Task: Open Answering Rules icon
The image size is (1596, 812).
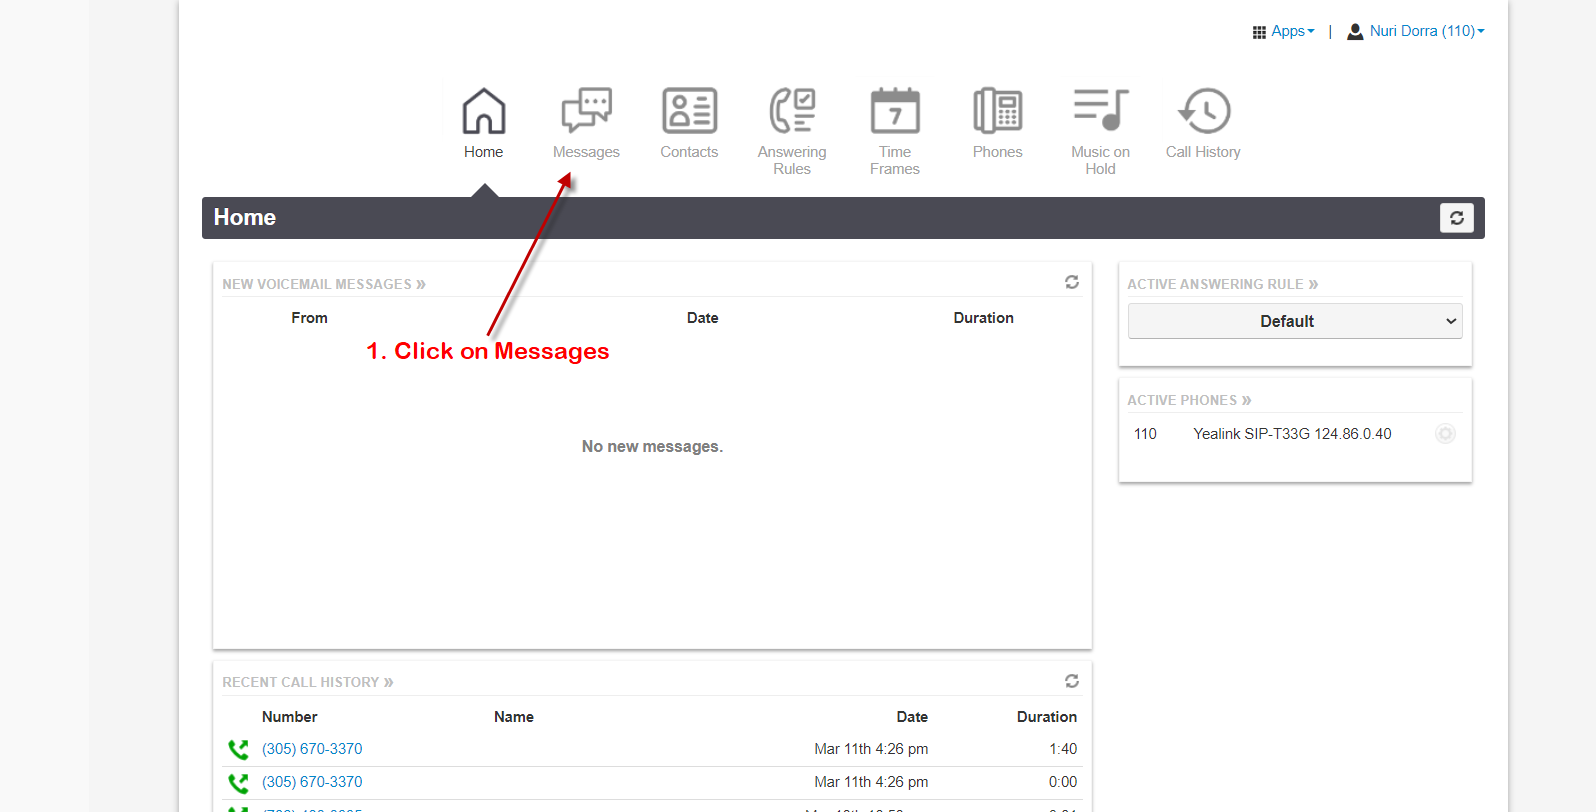Action: click(792, 111)
